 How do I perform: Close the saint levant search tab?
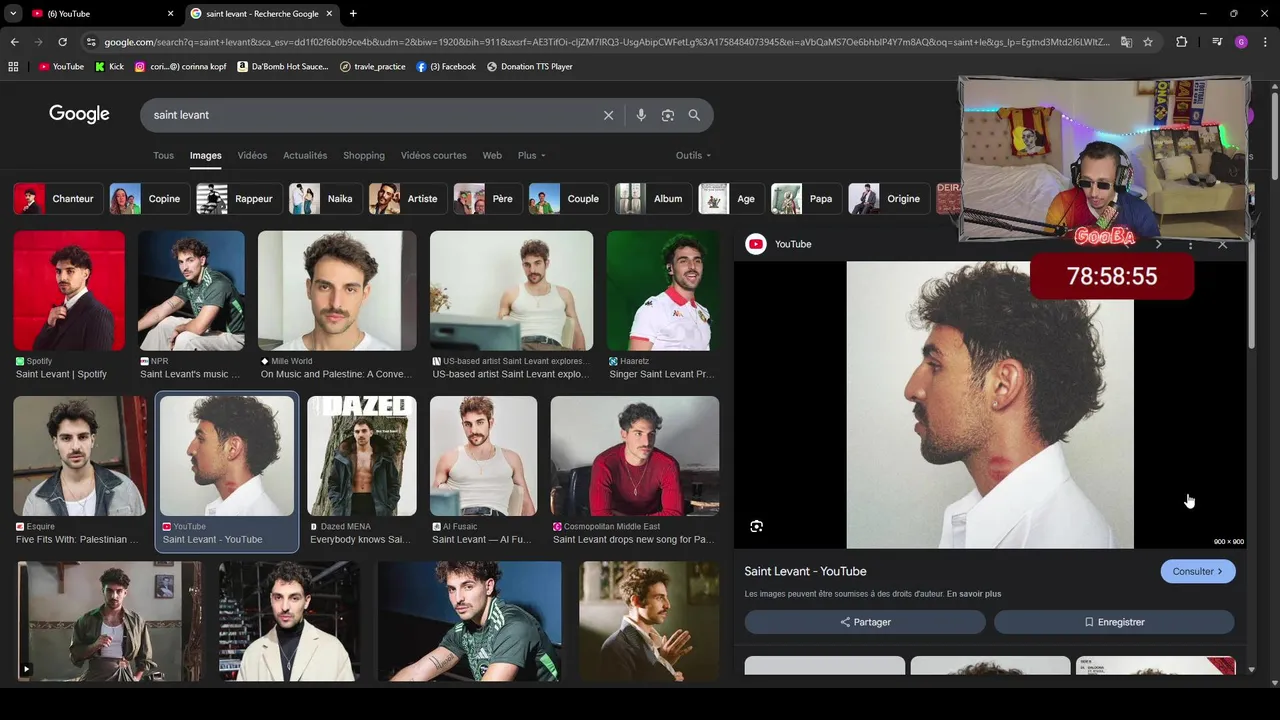(x=329, y=13)
